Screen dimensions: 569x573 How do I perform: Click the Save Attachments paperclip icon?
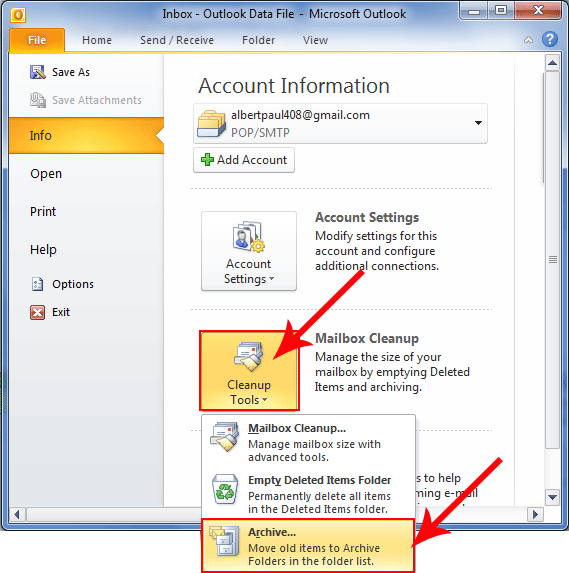point(38,100)
